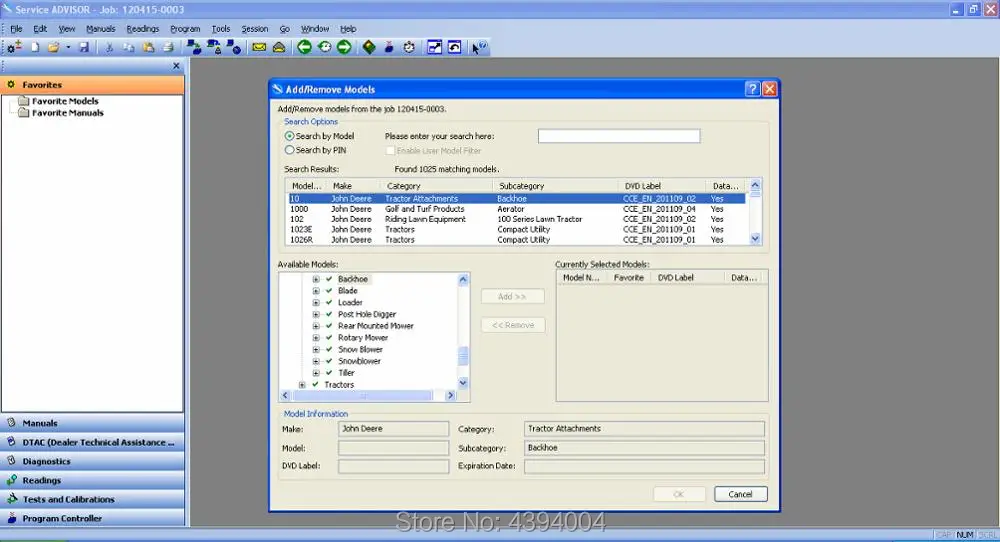The width and height of the screenshot is (1000, 542).
Task: Click the Available Models vertical scrollbar thumb
Action: tap(463, 356)
